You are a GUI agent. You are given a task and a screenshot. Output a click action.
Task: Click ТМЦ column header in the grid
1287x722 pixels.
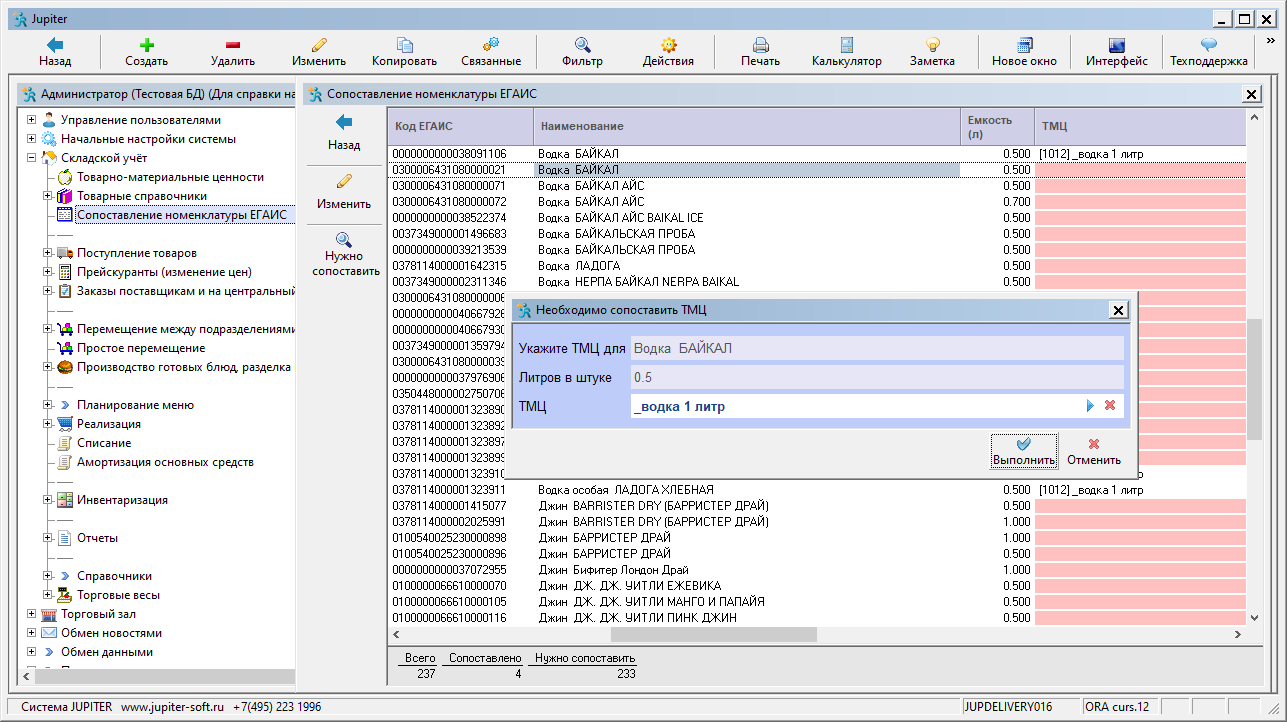coord(1140,127)
